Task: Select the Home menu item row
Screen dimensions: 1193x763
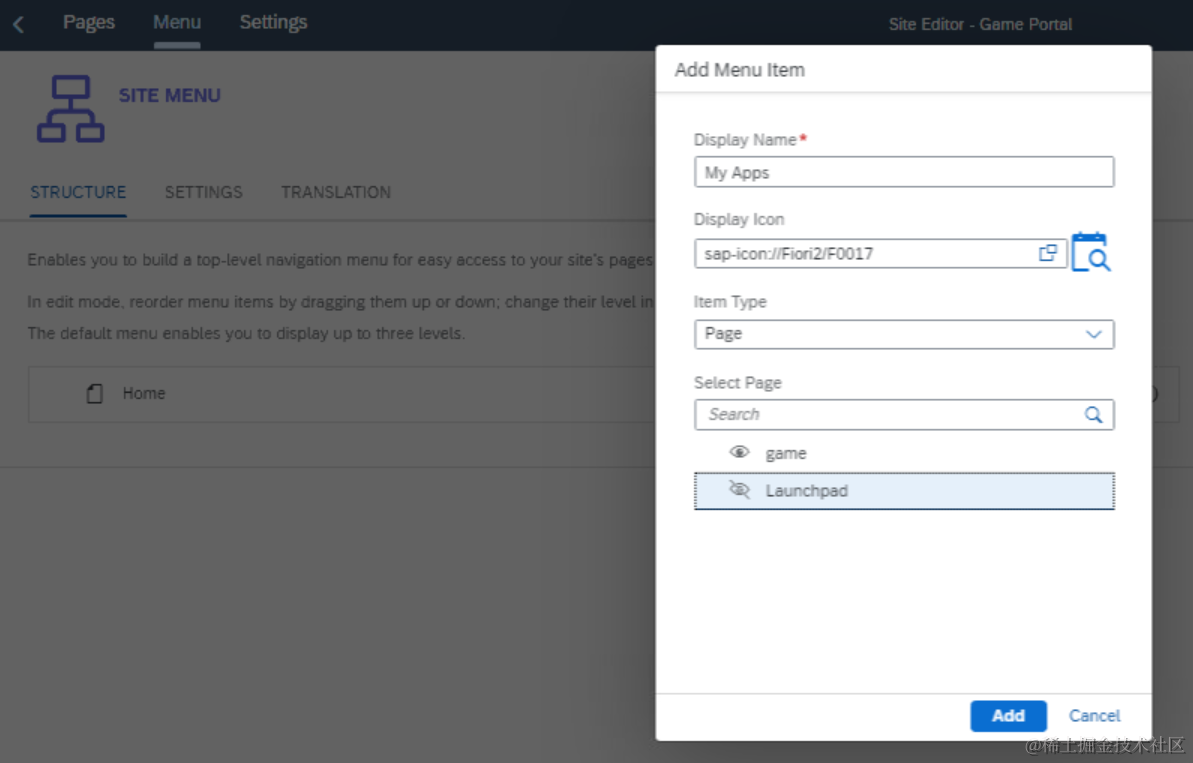Action: tap(342, 394)
